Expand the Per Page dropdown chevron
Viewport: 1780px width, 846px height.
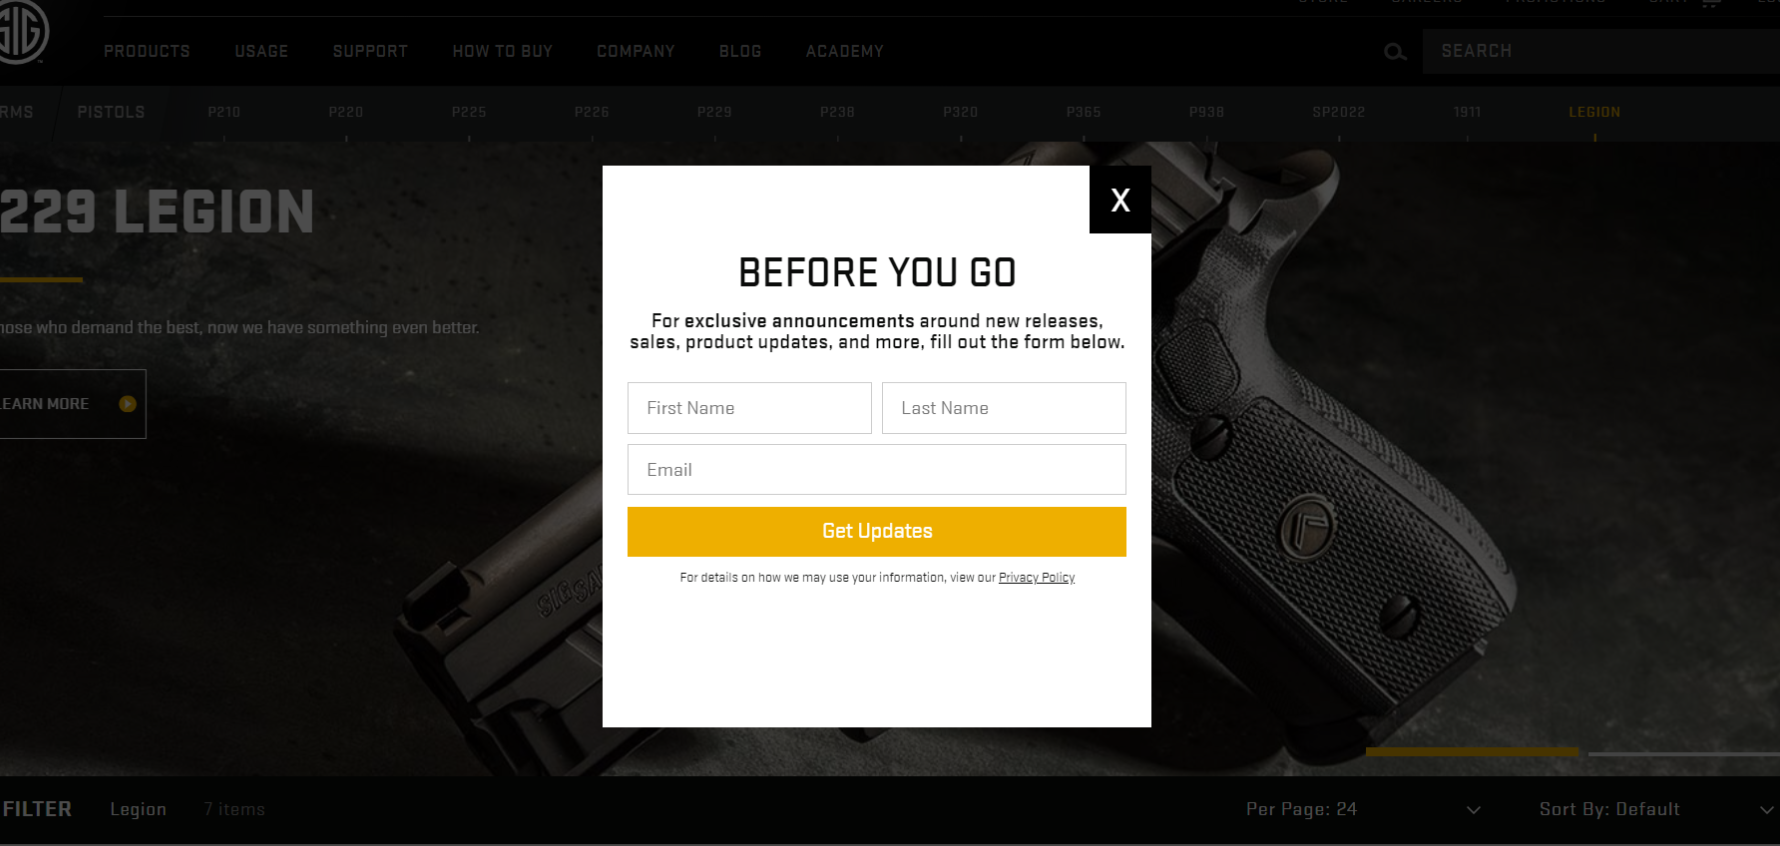[x=1473, y=810]
